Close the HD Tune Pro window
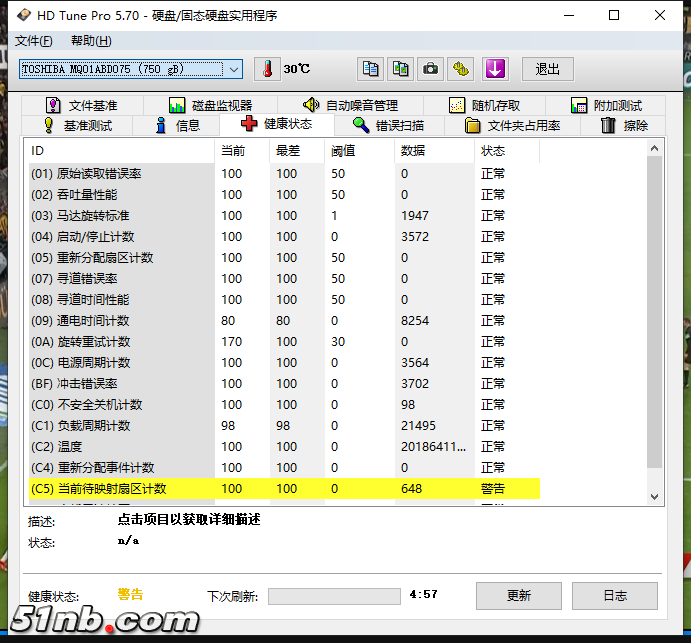This screenshot has width=691, height=643. coord(660,15)
